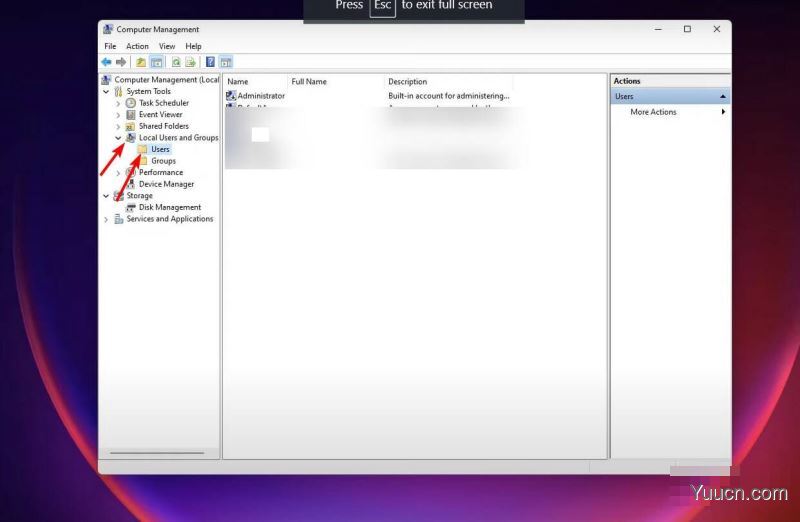Image resolution: width=800 pixels, height=522 pixels.
Task: Select the Disk Management icon
Action: 131,208
